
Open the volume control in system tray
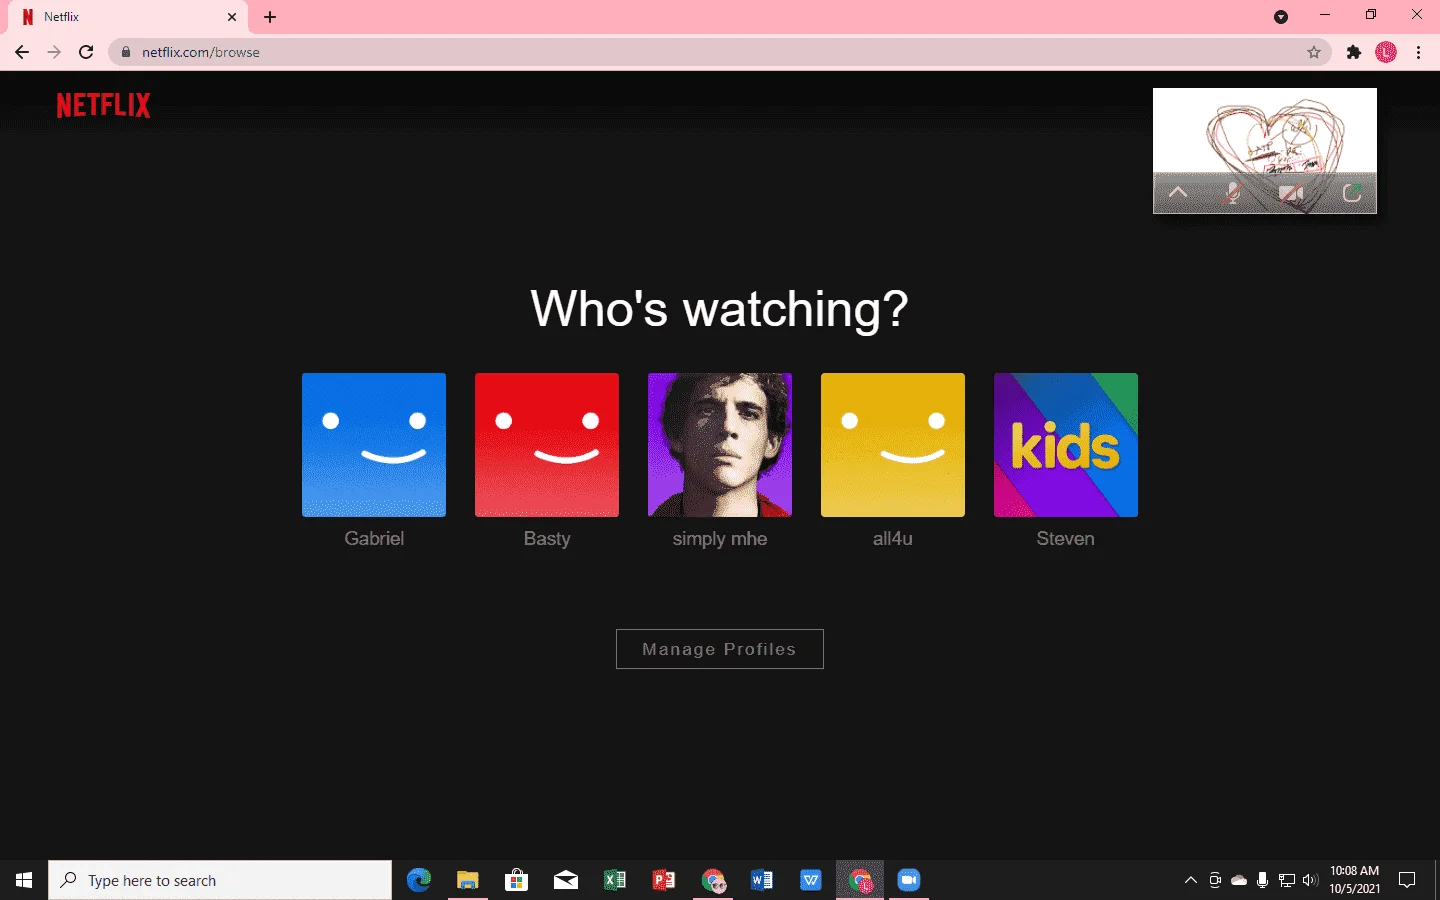click(x=1311, y=880)
